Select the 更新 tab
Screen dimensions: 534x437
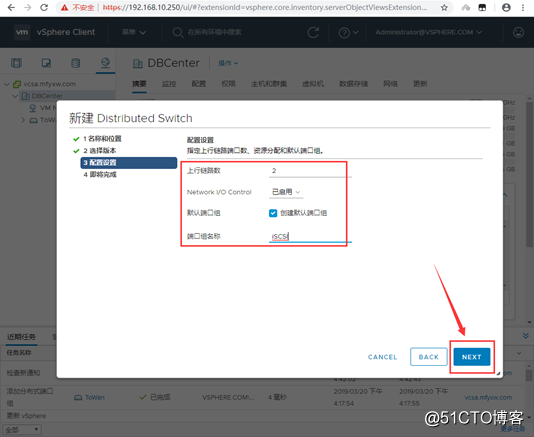pyautogui.click(x=420, y=84)
